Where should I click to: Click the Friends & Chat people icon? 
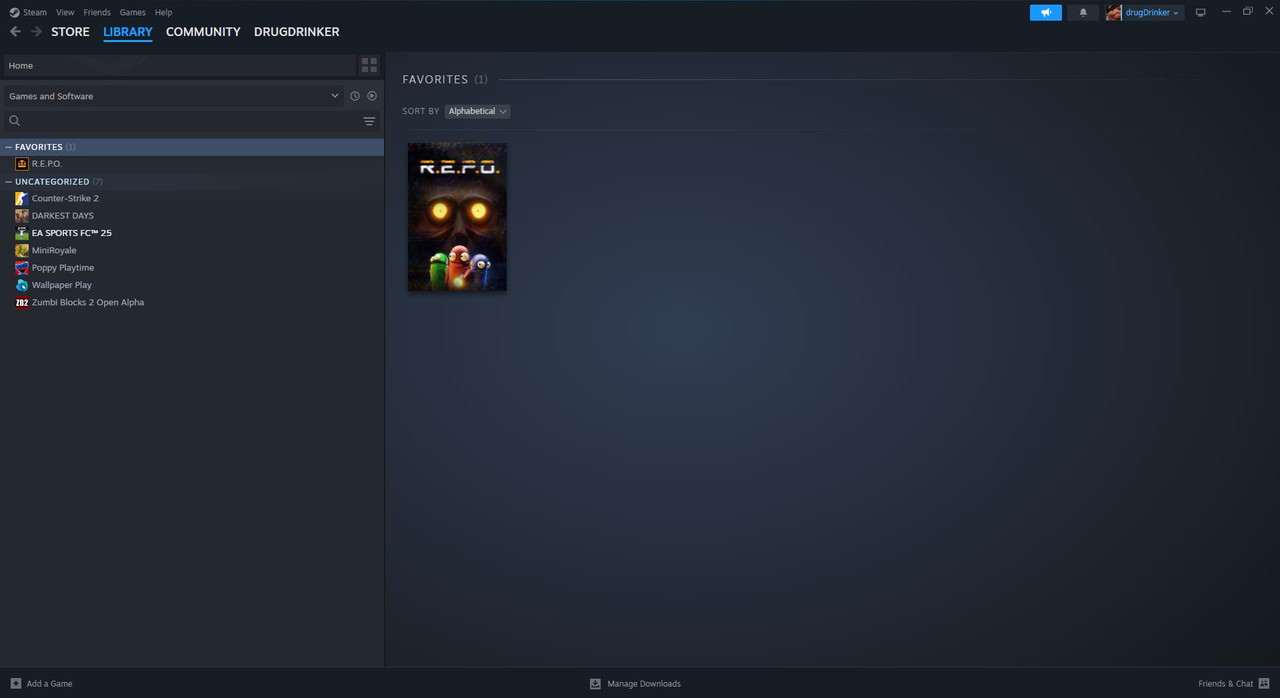pyautogui.click(x=1264, y=684)
